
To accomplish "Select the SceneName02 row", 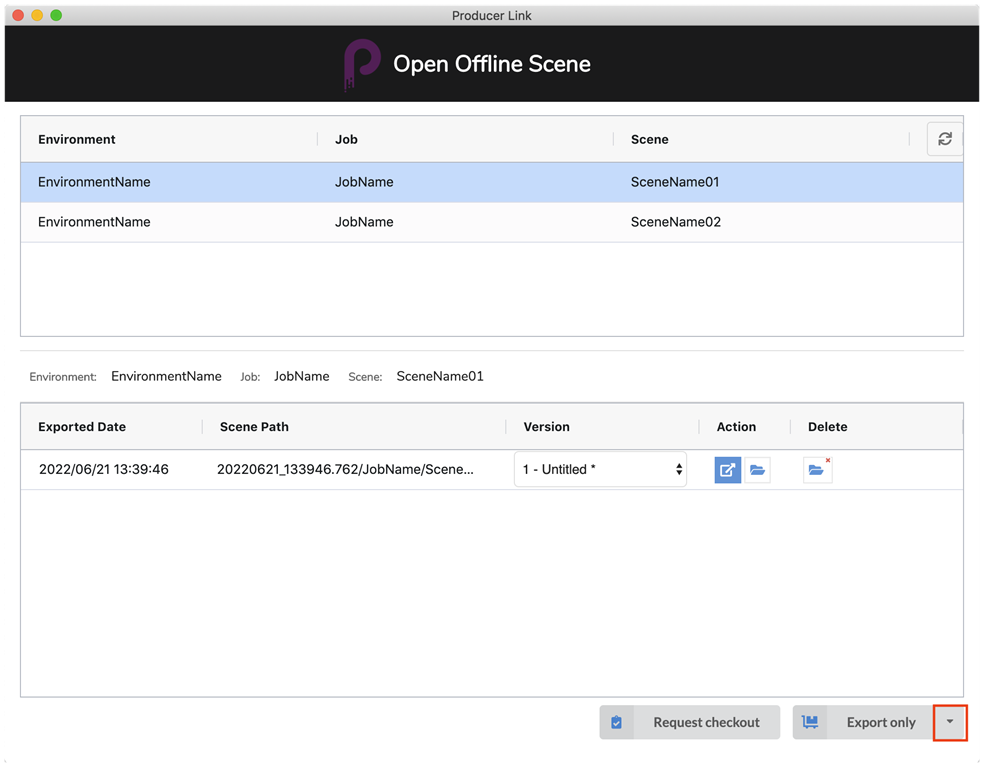I will click(x=490, y=222).
